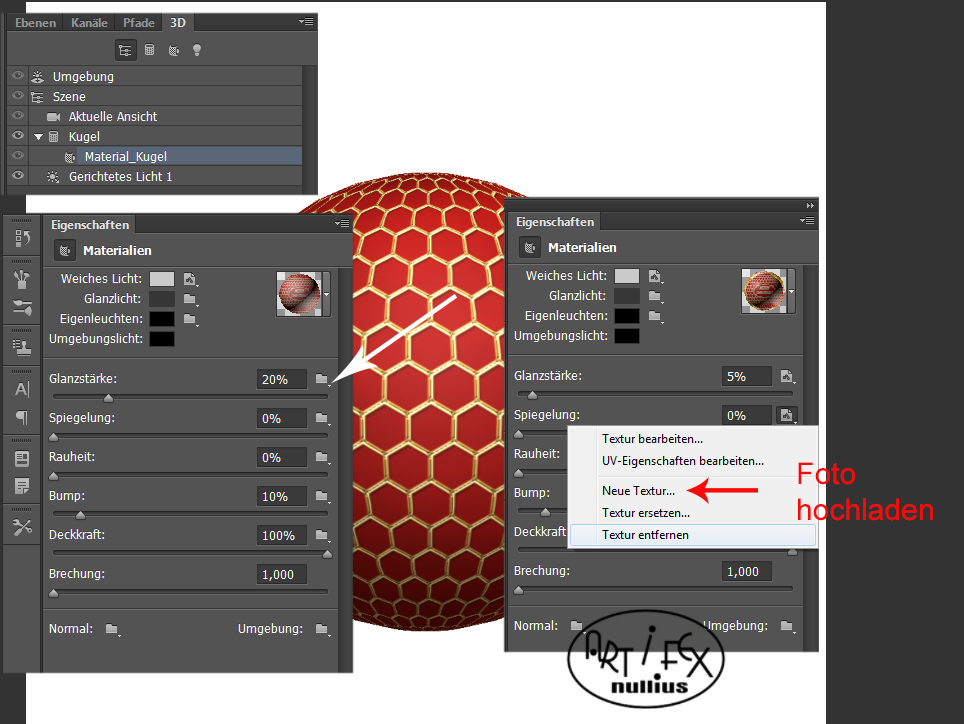
Task: Open the Paragraph panel icon
Action: 22,418
